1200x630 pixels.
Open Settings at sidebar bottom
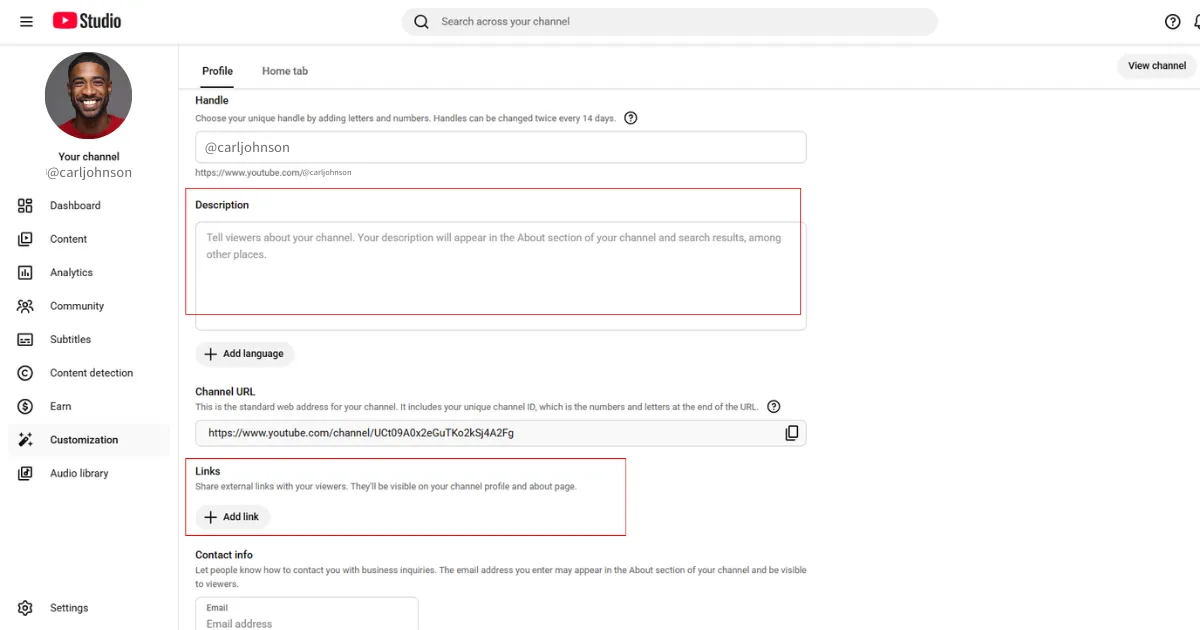pos(69,608)
